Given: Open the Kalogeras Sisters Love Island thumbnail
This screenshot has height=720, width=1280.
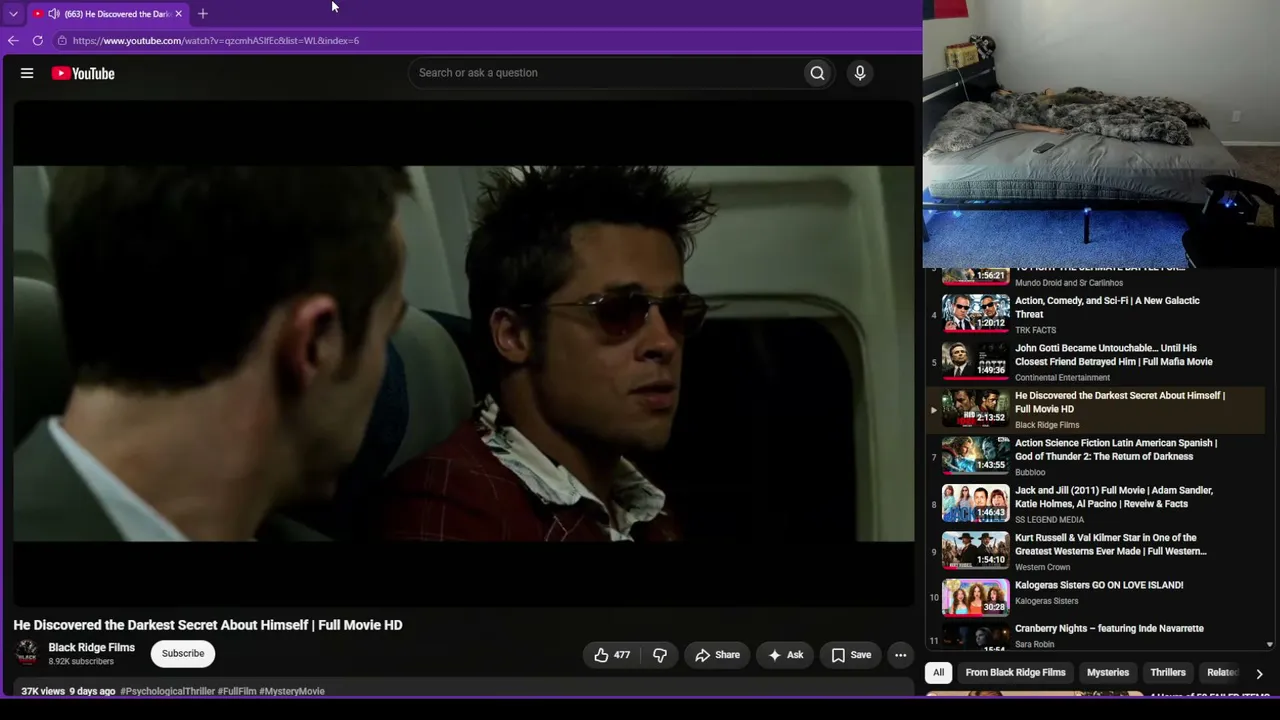Looking at the screenshot, I should 976,598.
